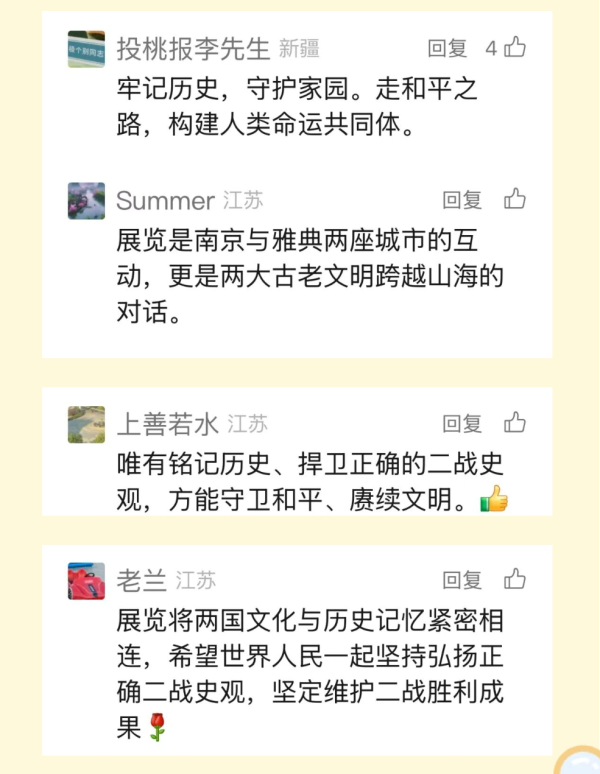The width and height of the screenshot is (600, 774).
Task: Reply to 投桃报李先生's comment
Action: pyautogui.click(x=447, y=48)
